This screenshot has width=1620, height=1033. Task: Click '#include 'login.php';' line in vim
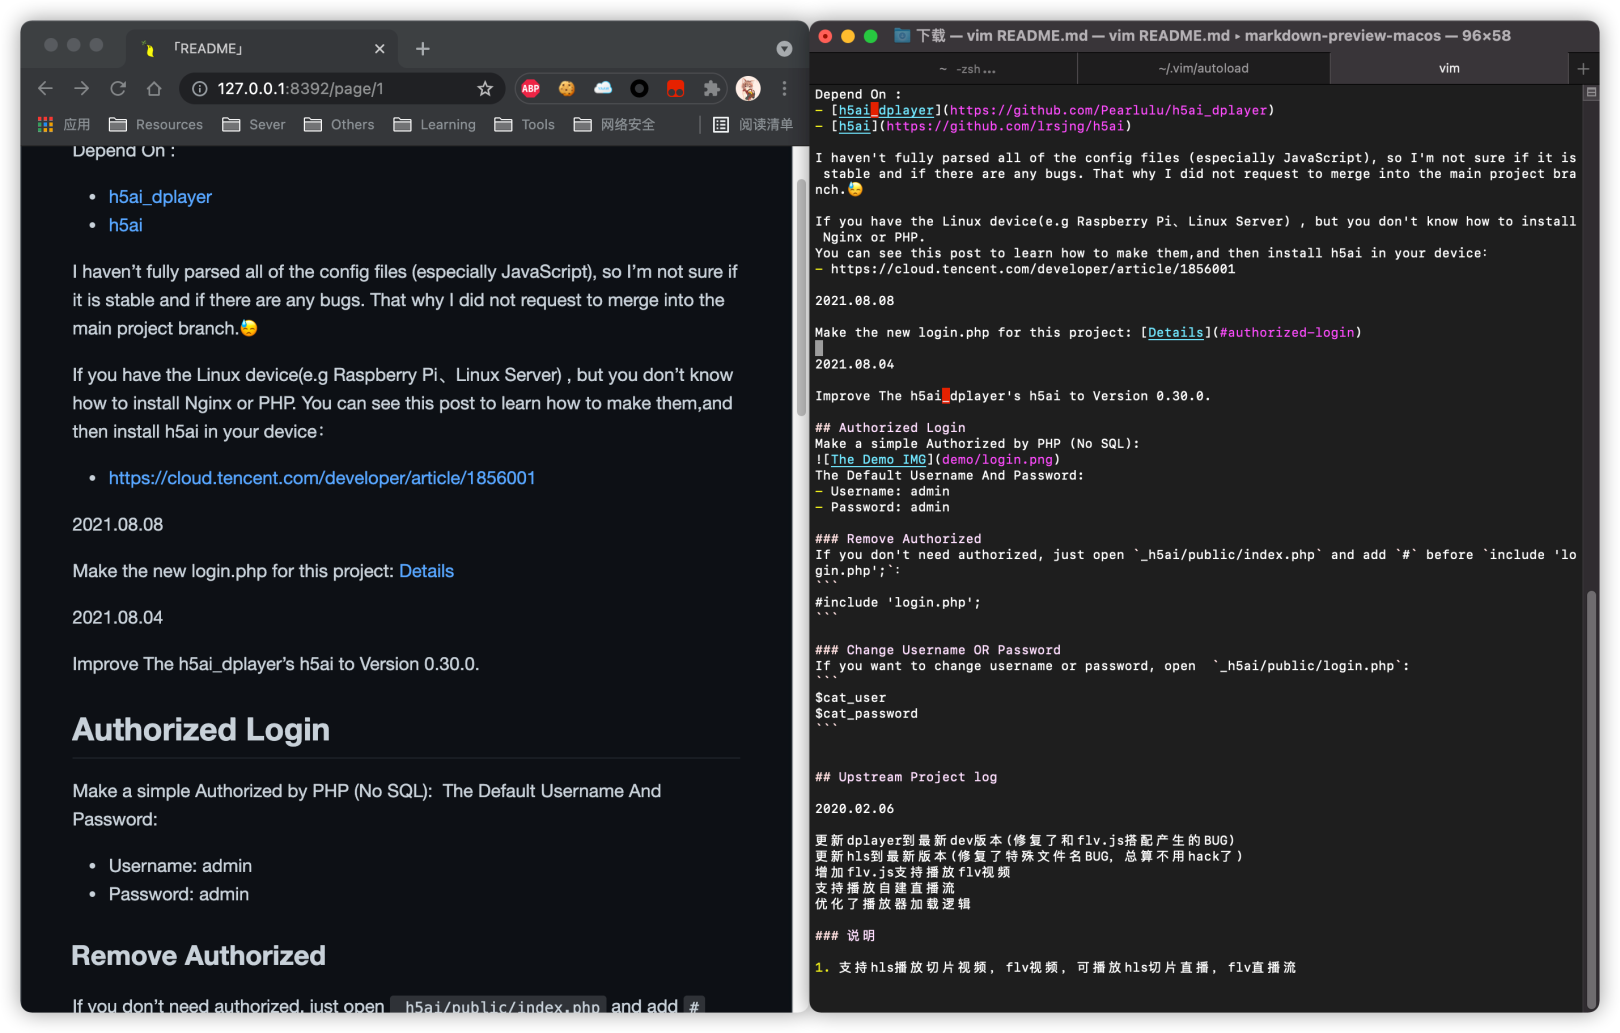pyautogui.click(x=898, y=603)
